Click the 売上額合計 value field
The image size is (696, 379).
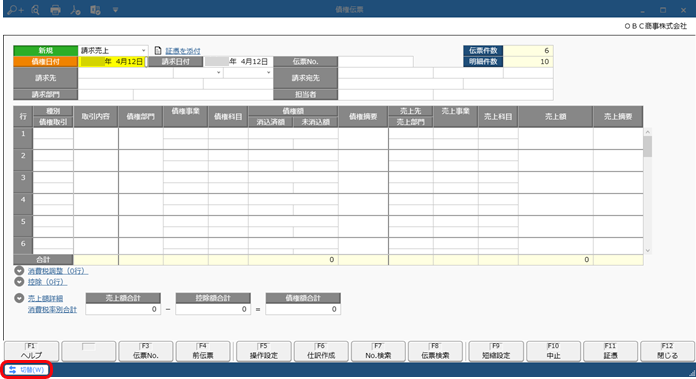(x=123, y=309)
